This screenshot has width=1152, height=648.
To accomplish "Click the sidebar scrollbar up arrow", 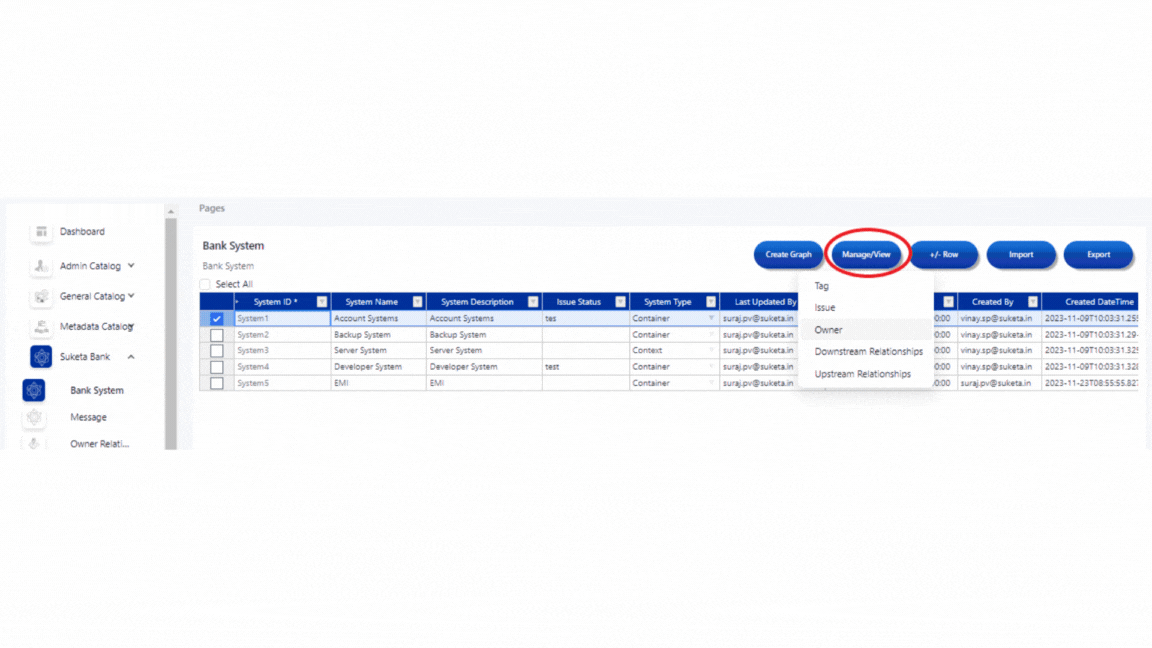I will coord(170,212).
